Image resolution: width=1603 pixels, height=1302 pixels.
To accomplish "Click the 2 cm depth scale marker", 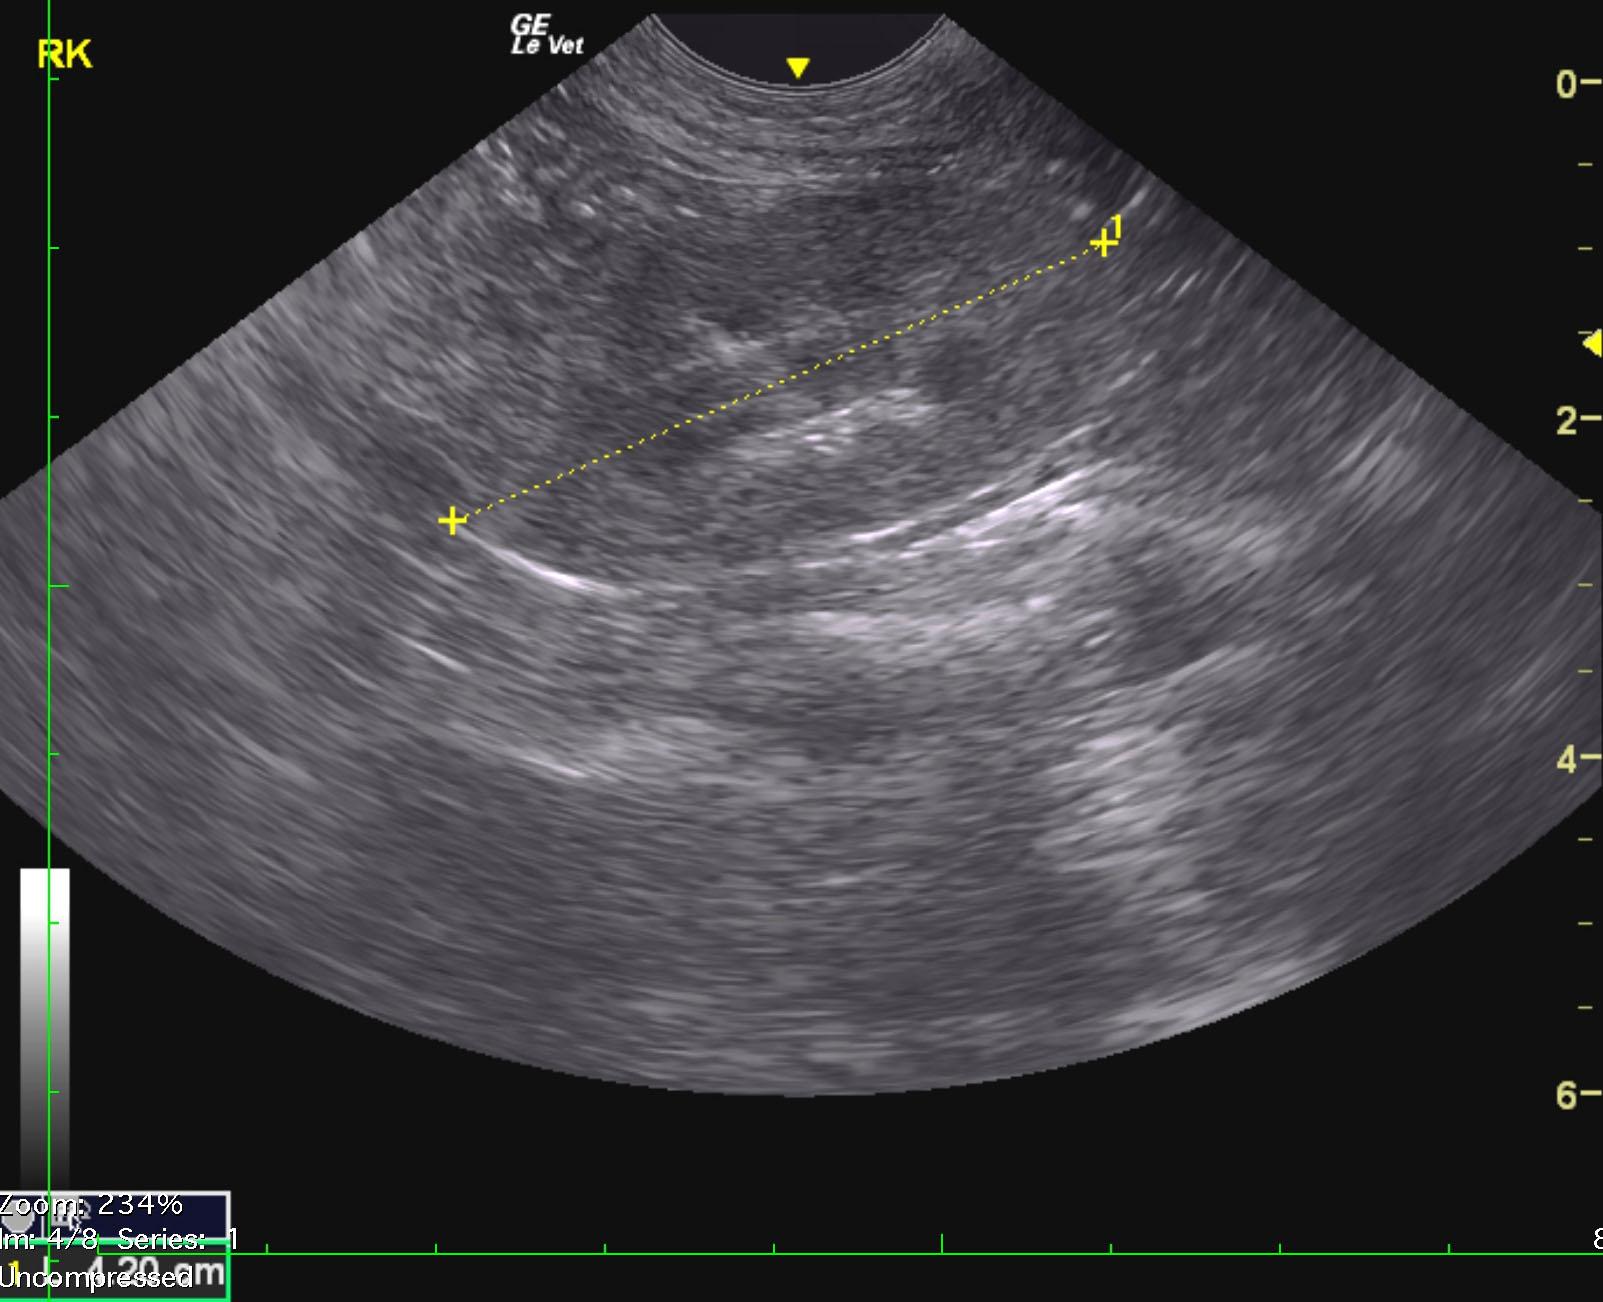I will point(1566,421).
